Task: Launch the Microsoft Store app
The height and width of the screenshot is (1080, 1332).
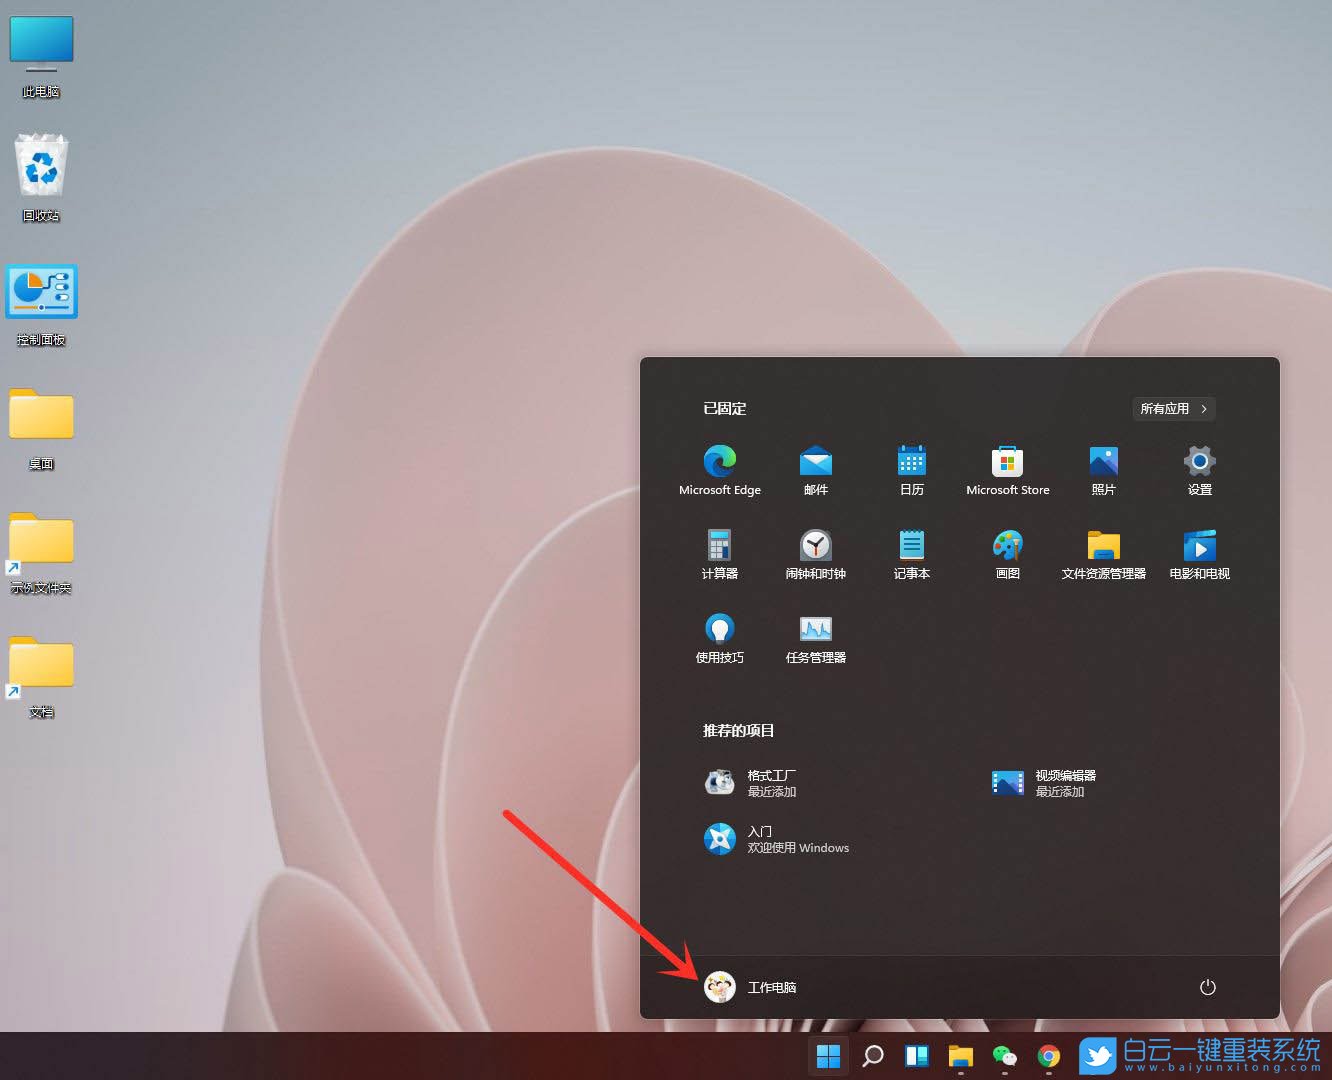Action: (x=1007, y=470)
